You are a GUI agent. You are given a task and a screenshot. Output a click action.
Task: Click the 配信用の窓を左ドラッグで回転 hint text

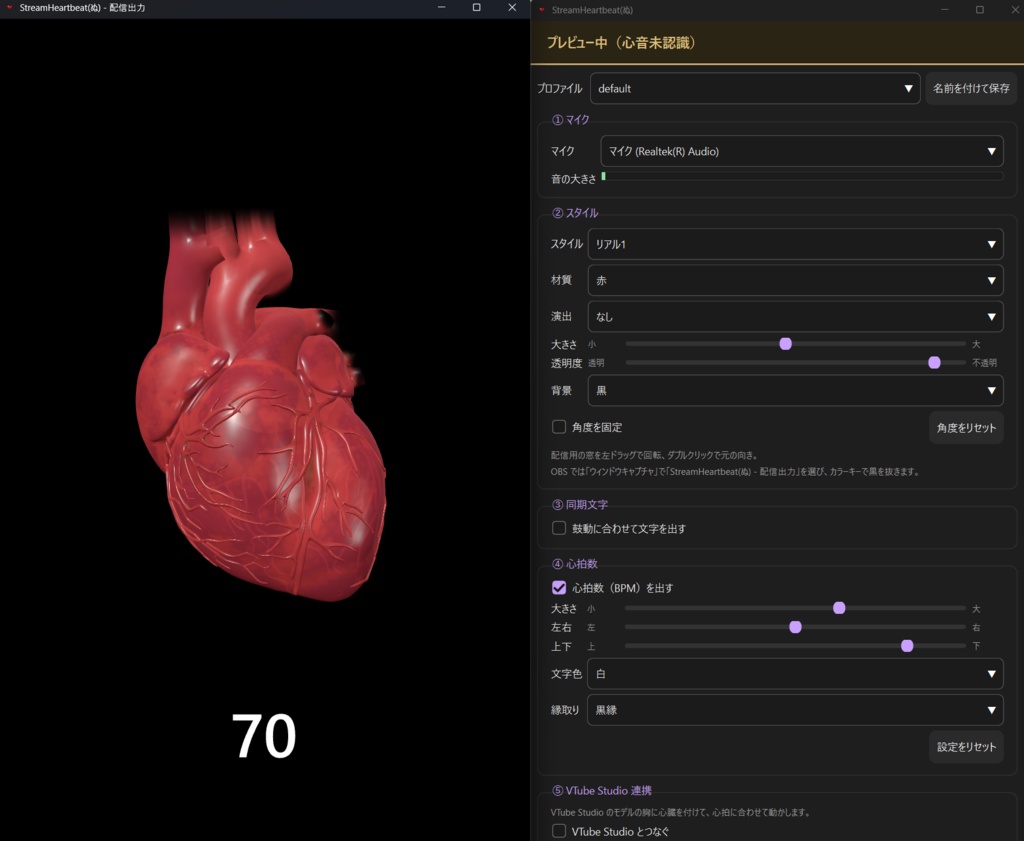654,455
